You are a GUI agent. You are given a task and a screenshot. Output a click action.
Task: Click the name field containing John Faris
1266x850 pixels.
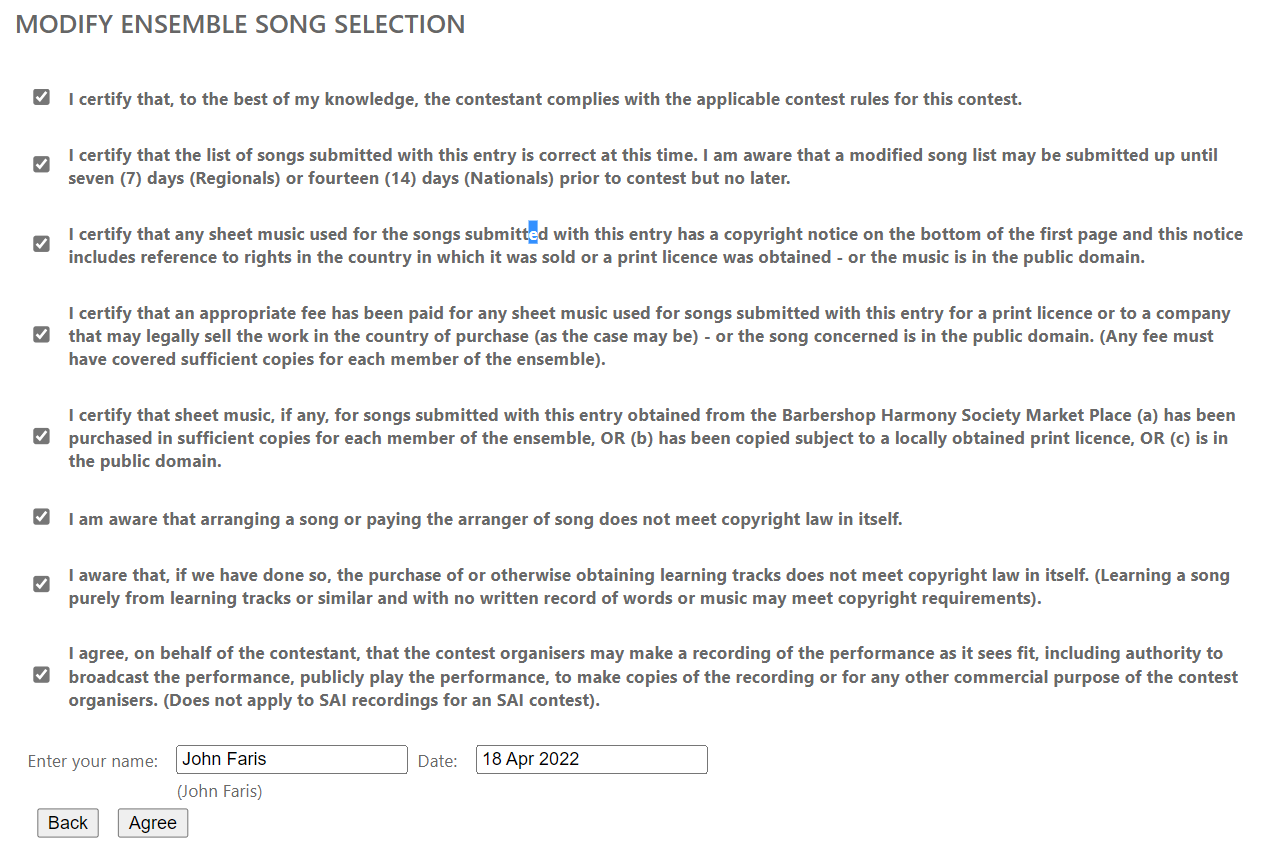pos(292,759)
